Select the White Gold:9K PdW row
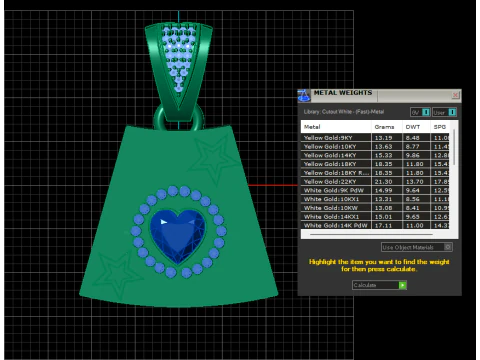This screenshot has width=480, height=360. [375, 190]
